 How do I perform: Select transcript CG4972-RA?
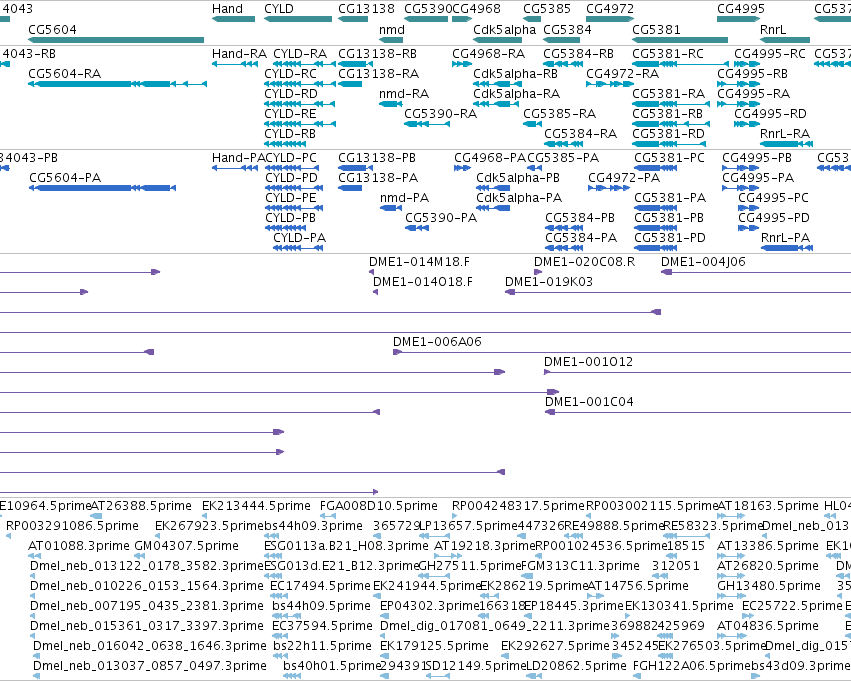tap(623, 74)
